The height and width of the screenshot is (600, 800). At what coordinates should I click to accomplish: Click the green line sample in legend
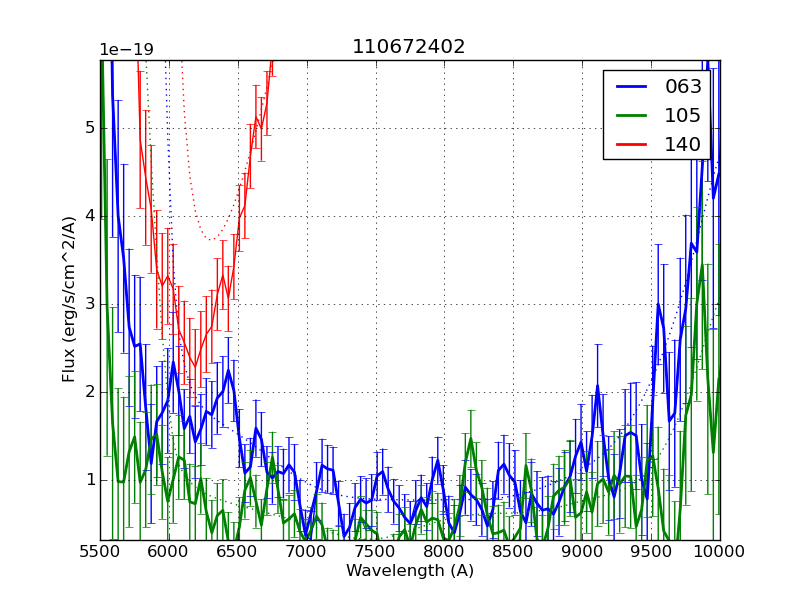(x=632, y=115)
